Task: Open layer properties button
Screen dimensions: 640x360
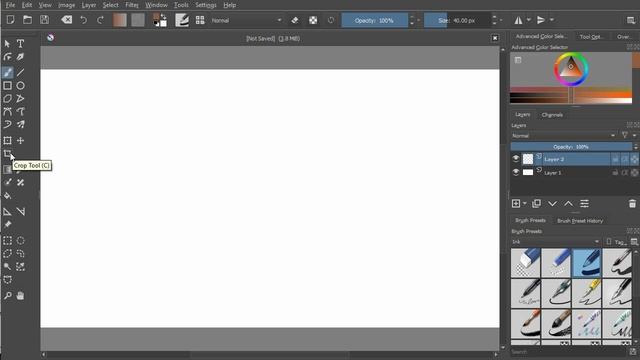Action: pyautogui.click(x=584, y=203)
